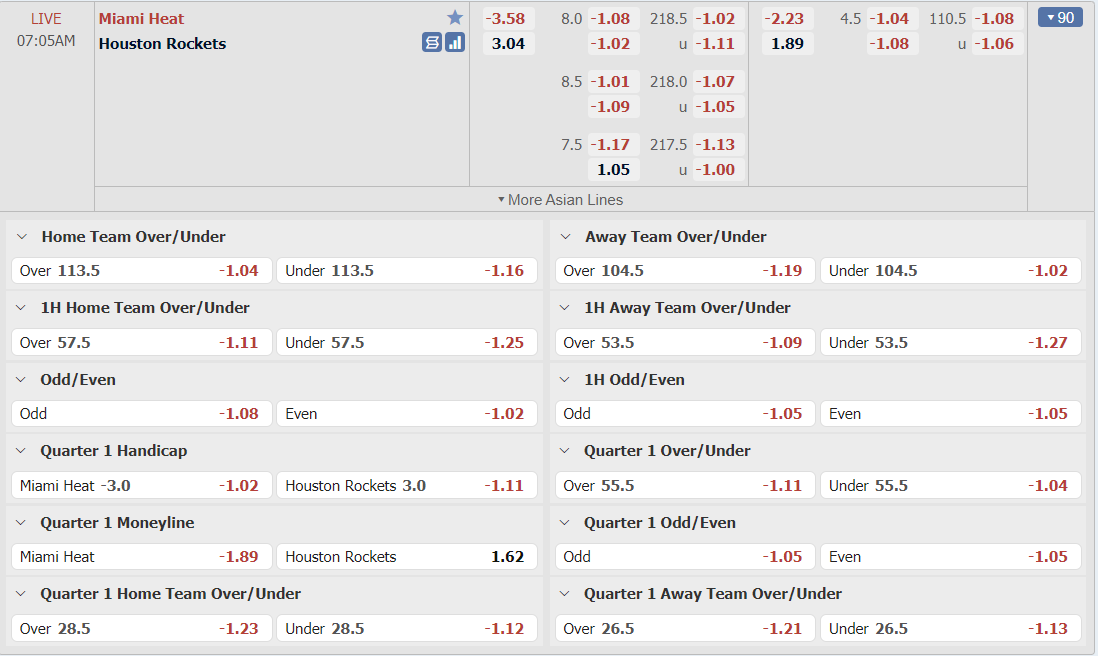This screenshot has width=1098, height=656.
Task: Choose Odd at -1.08 in full-game Odd/Even
Action: pos(141,414)
